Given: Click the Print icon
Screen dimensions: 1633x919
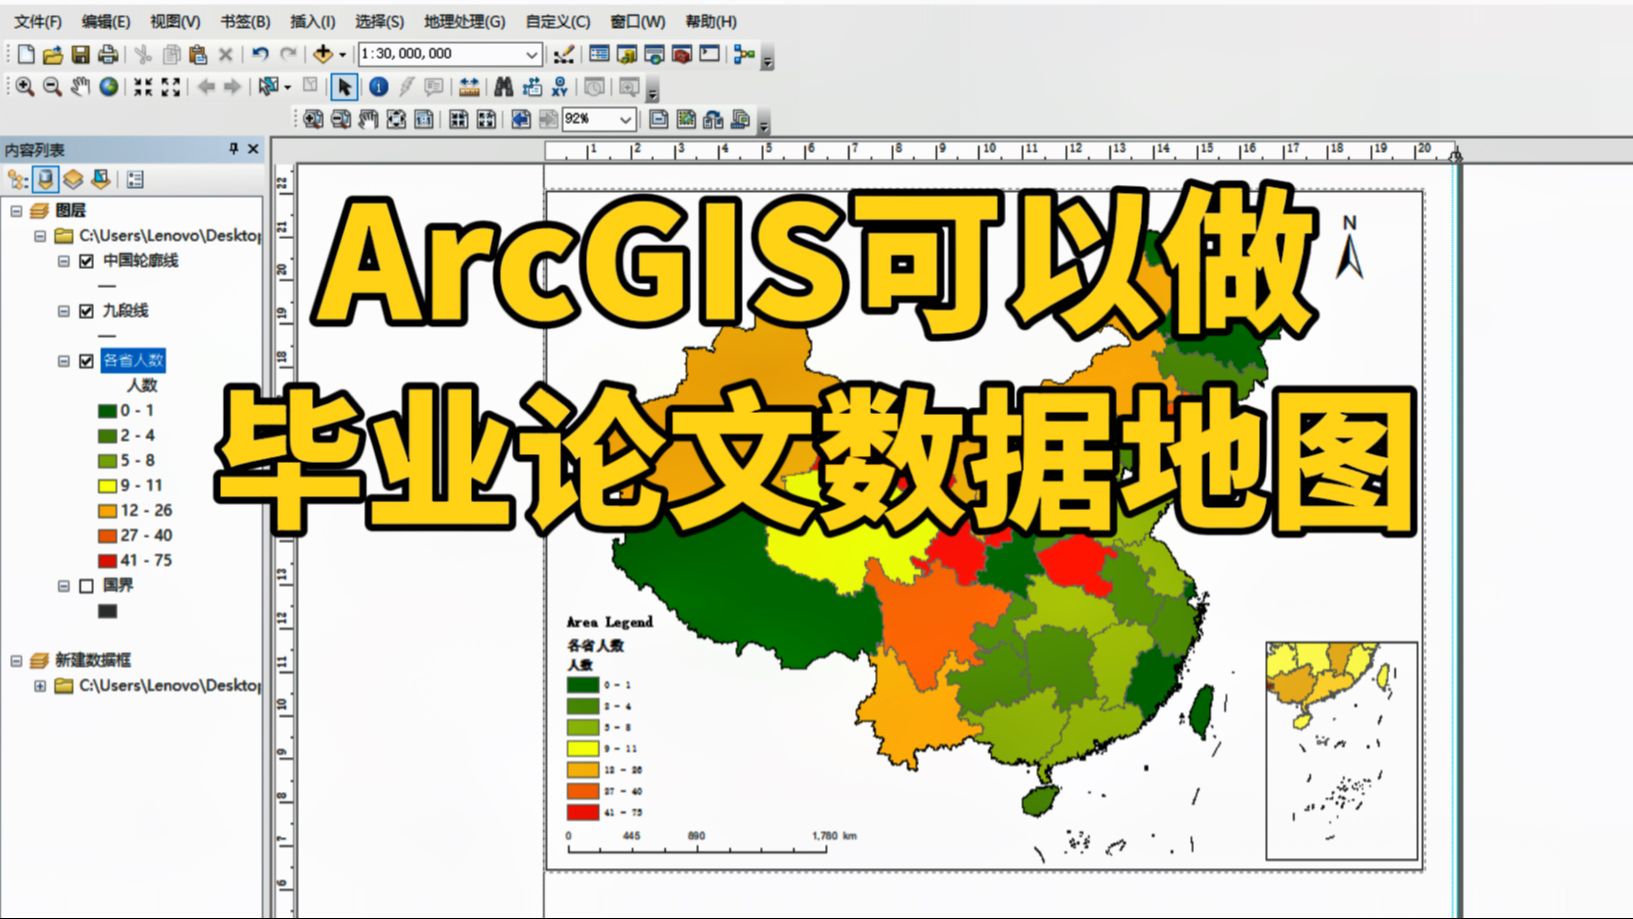Looking at the screenshot, I should (107, 54).
